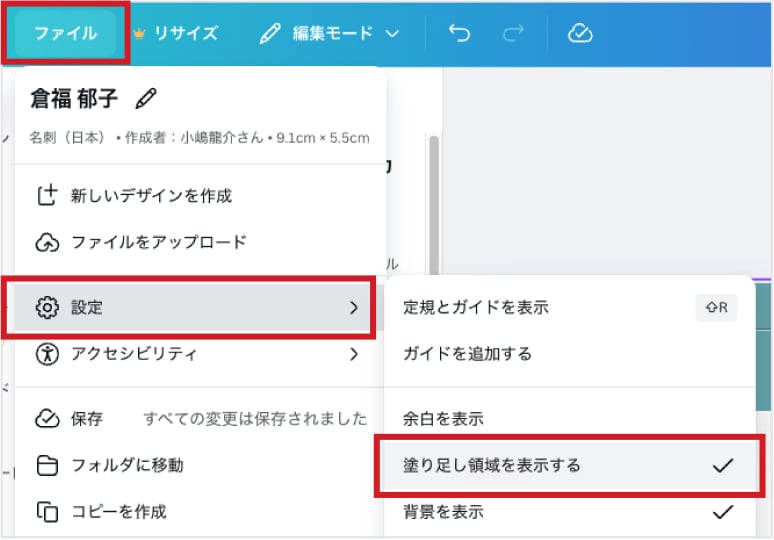Open the 編集モード dropdown
Screen dimensions: 774x540
329,33
